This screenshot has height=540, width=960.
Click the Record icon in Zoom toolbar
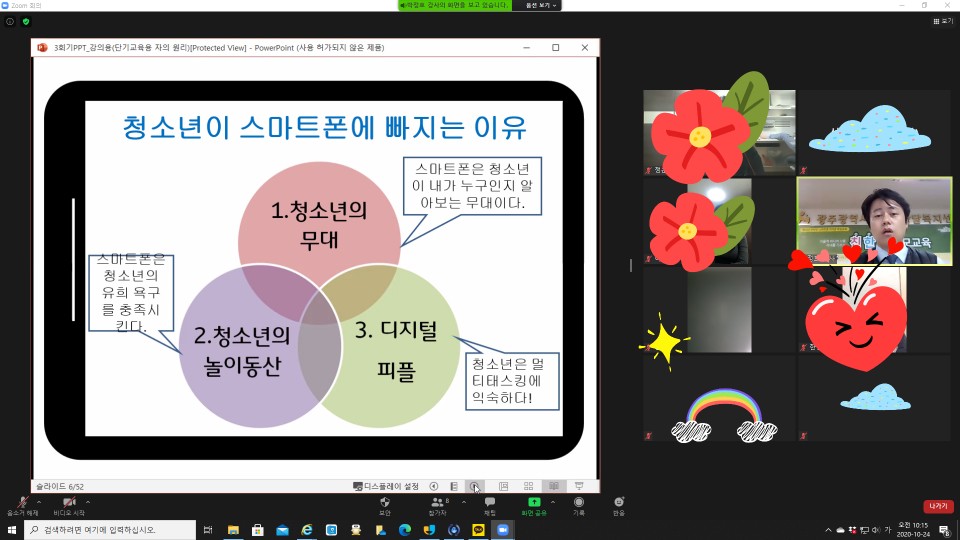click(579, 502)
